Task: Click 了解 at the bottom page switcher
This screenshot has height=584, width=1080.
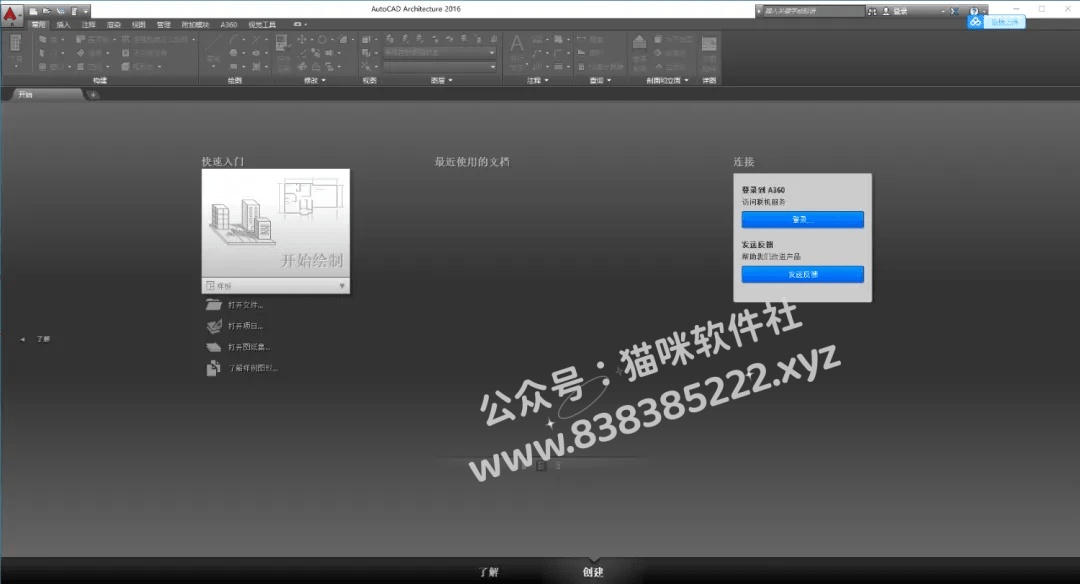Action: pos(488,572)
